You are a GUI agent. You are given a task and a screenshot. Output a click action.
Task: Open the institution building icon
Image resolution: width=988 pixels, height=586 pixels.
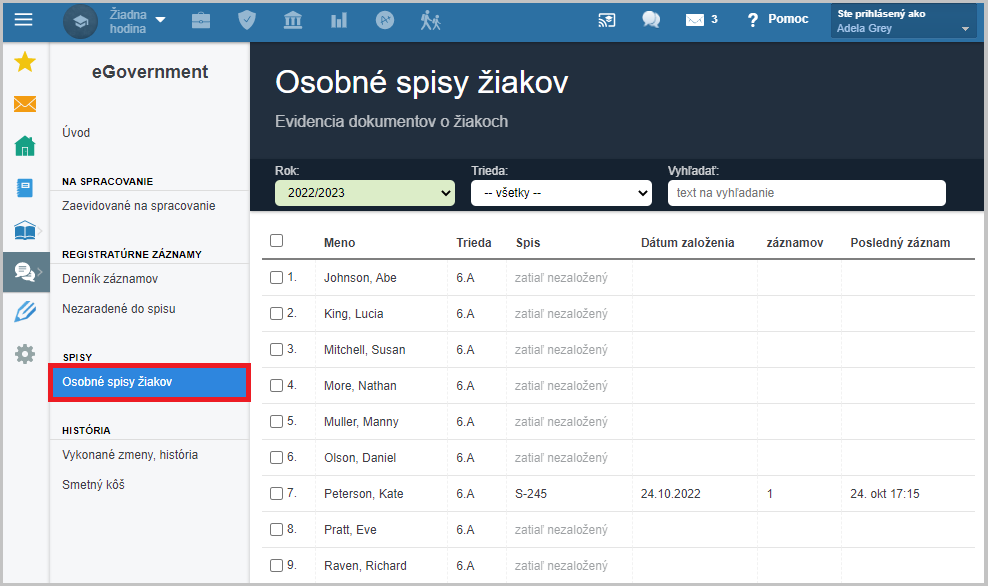pos(293,21)
